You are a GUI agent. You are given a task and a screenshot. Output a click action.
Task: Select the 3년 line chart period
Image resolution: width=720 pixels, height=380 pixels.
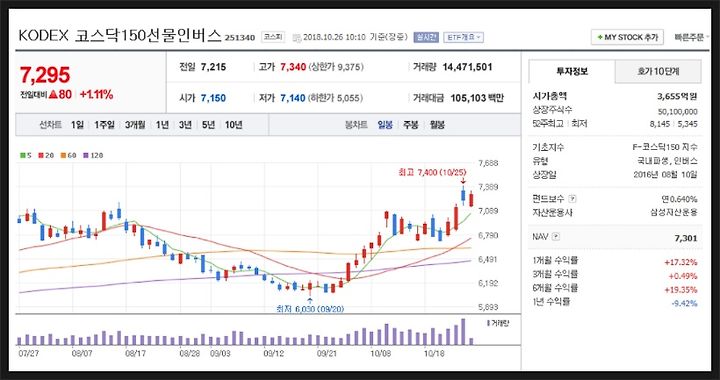click(x=185, y=125)
